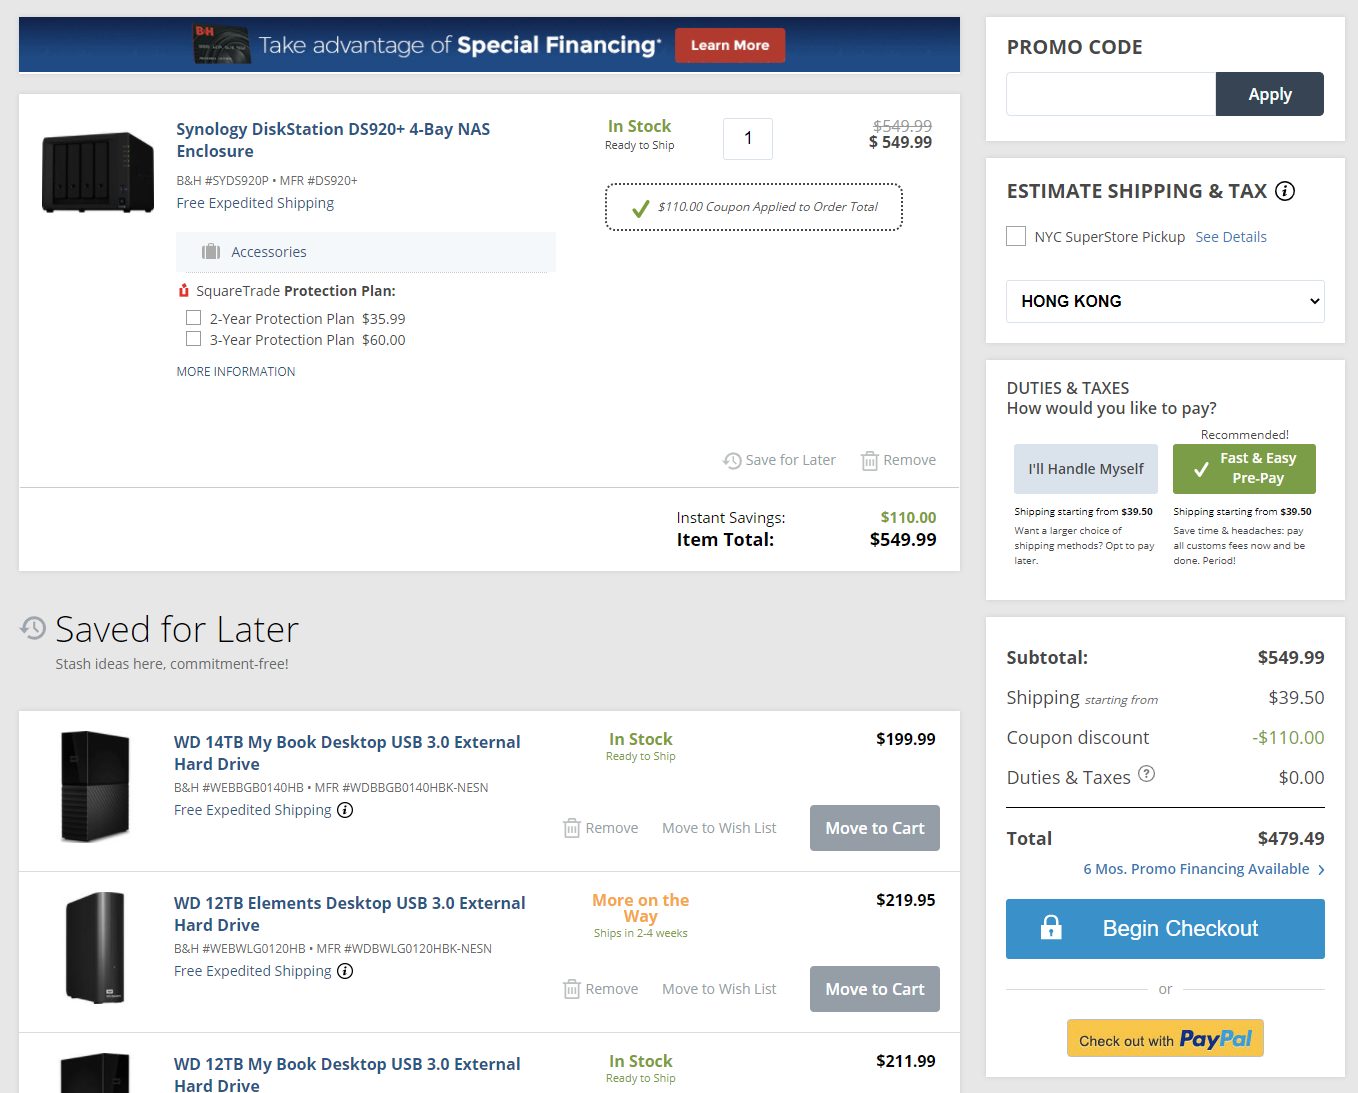Open WD 14TB My Book Desktop product link
The image size is (1358, 1093).
pos(347,753)
